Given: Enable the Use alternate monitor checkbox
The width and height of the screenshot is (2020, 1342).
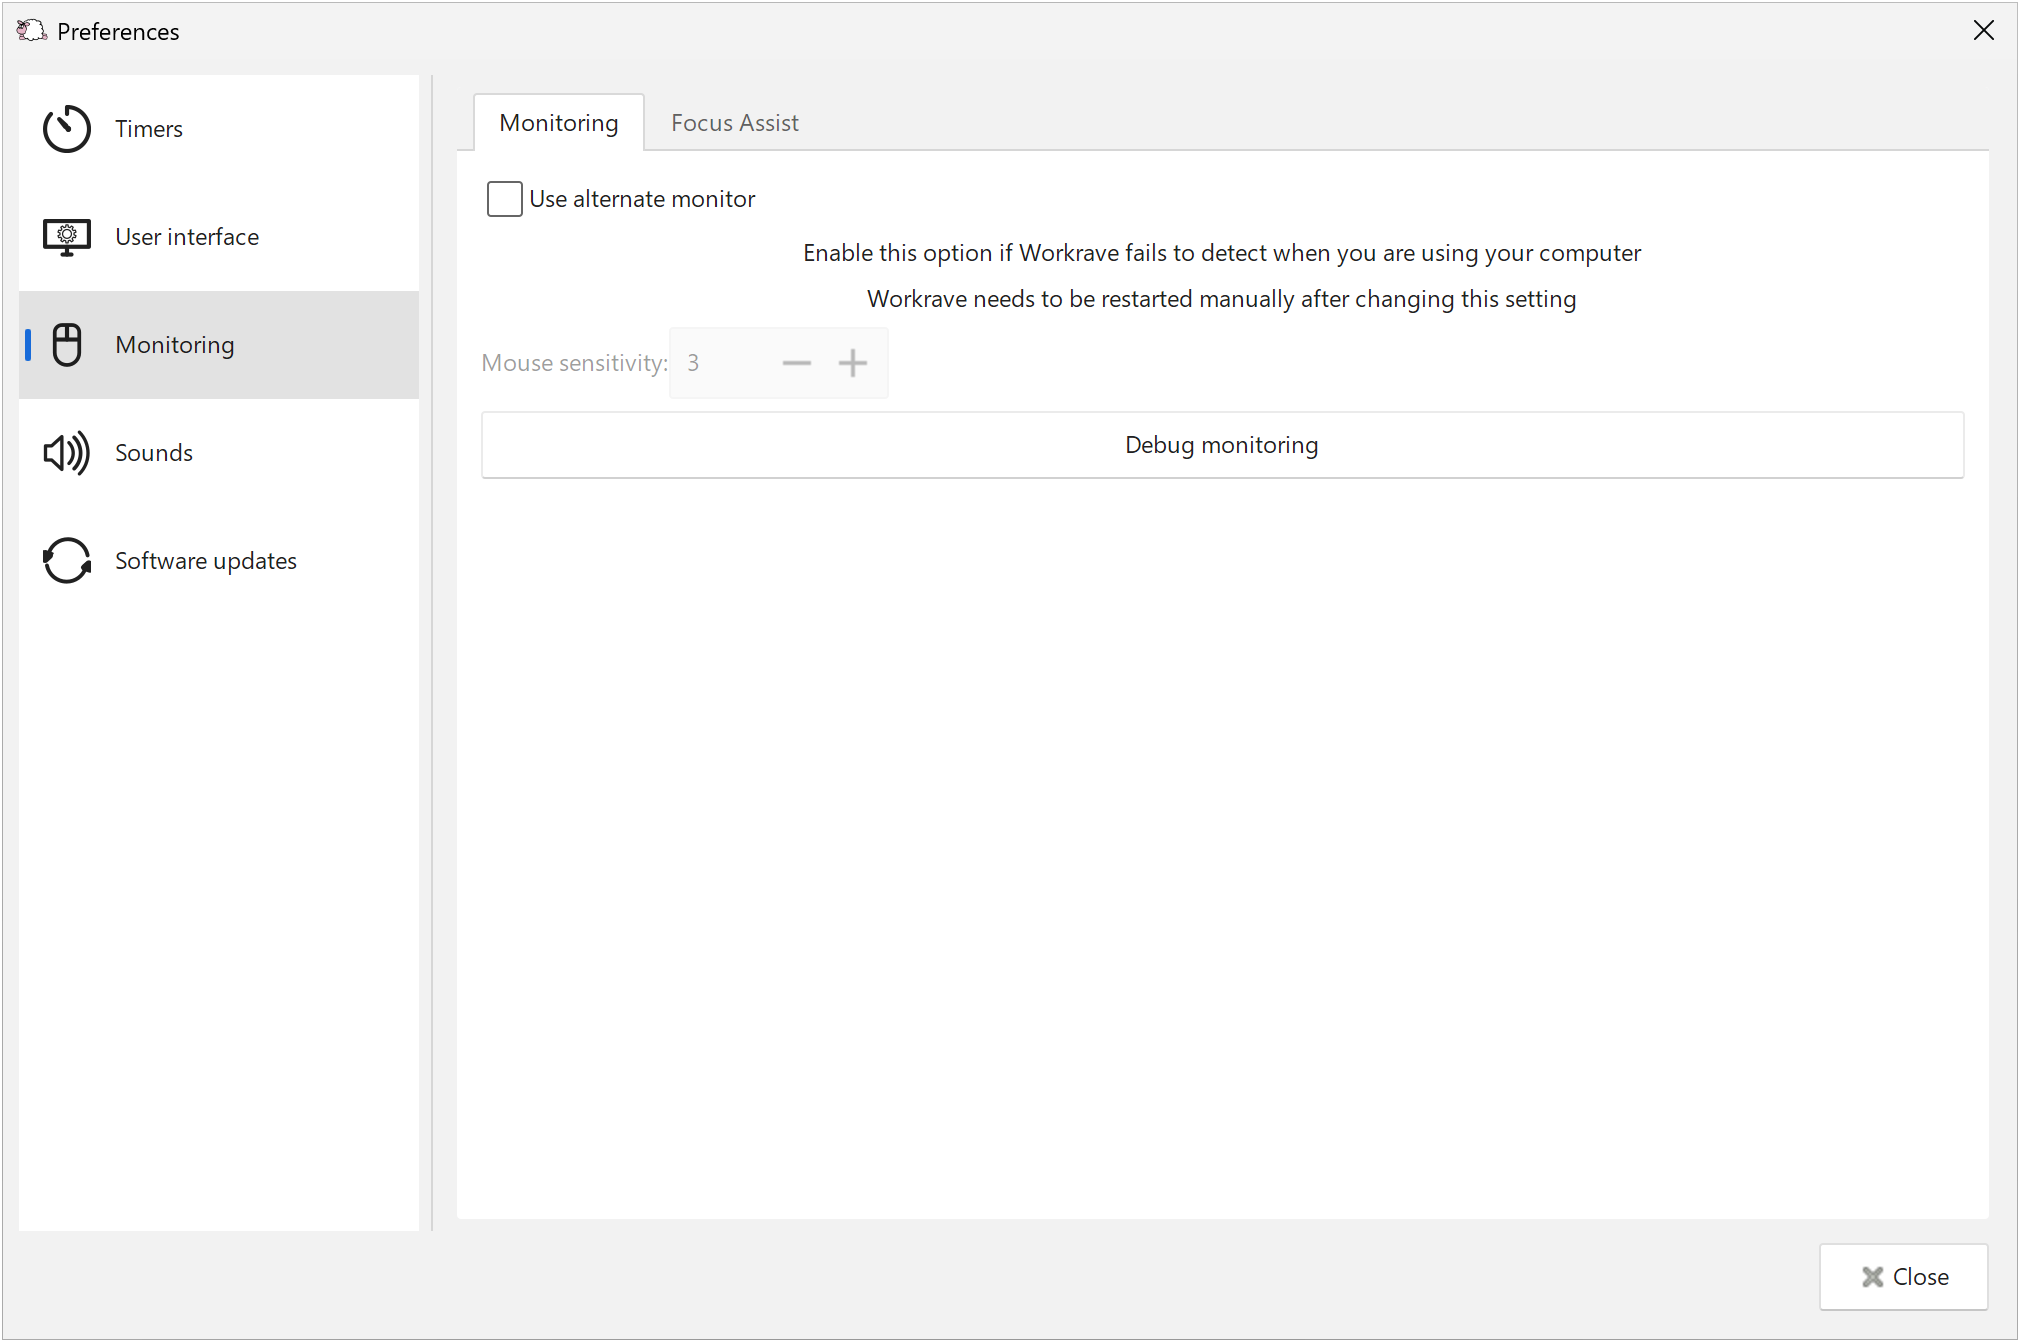Looking at the screenshot, I should click(505, 199).
